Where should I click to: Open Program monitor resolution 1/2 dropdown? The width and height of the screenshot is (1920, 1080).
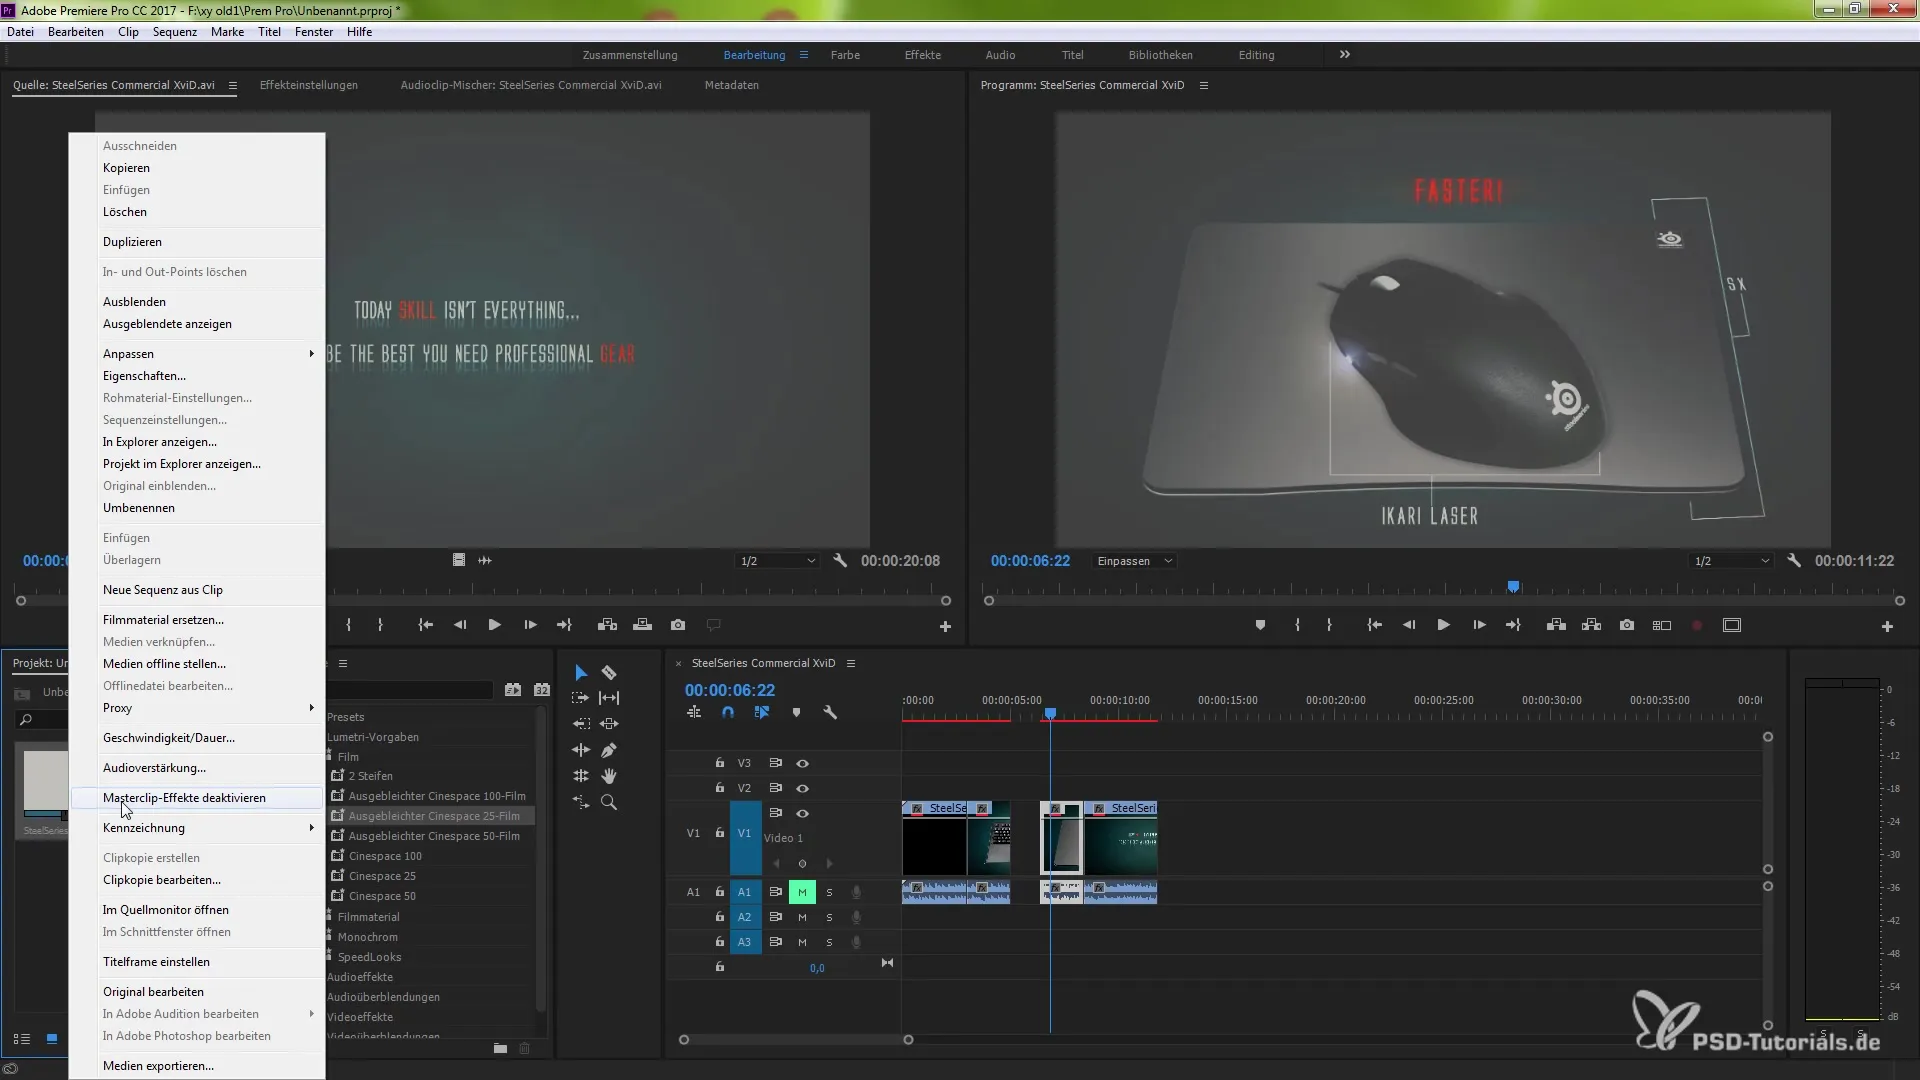click(1731, 561)
